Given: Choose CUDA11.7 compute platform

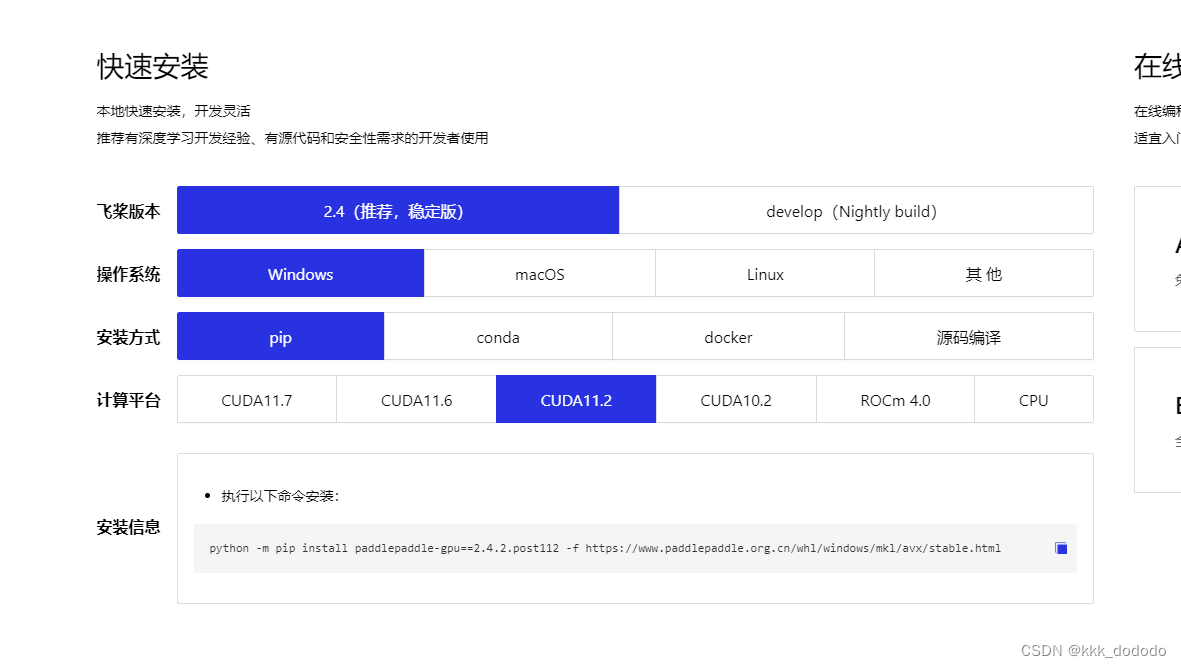Looking at the screenshot, I should tap(257, 400).
